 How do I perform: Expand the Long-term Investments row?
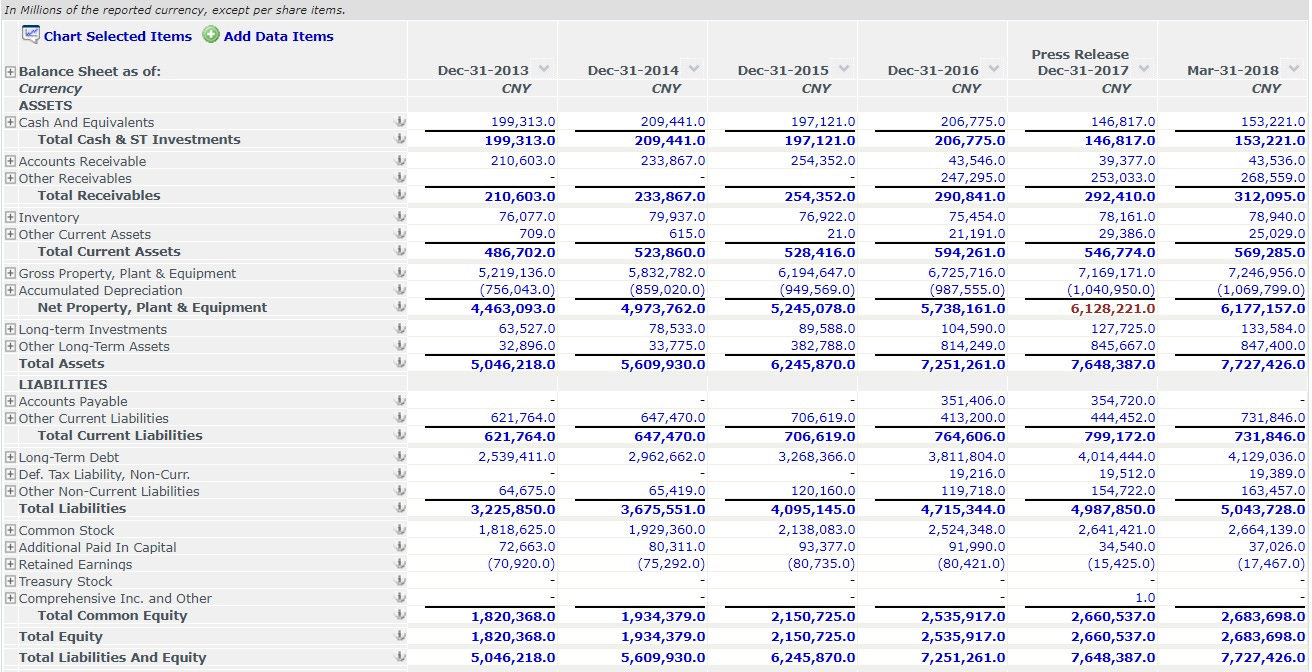(11, 329)
